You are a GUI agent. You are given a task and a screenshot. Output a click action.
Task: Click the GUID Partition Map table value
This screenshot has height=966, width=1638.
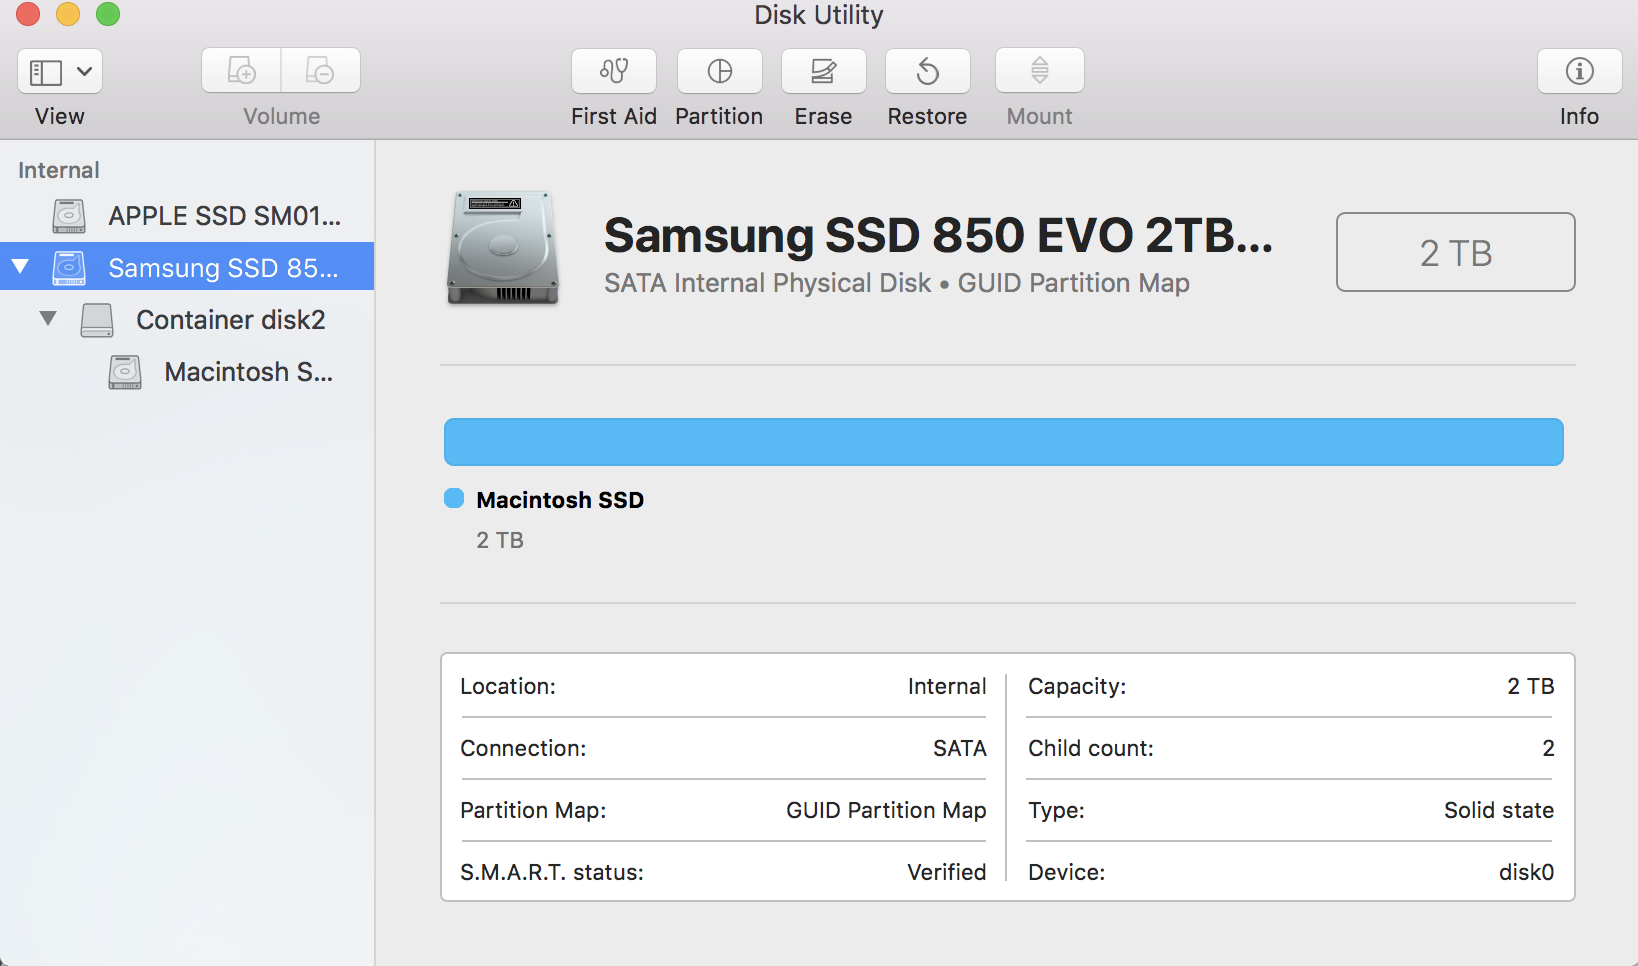886,810
